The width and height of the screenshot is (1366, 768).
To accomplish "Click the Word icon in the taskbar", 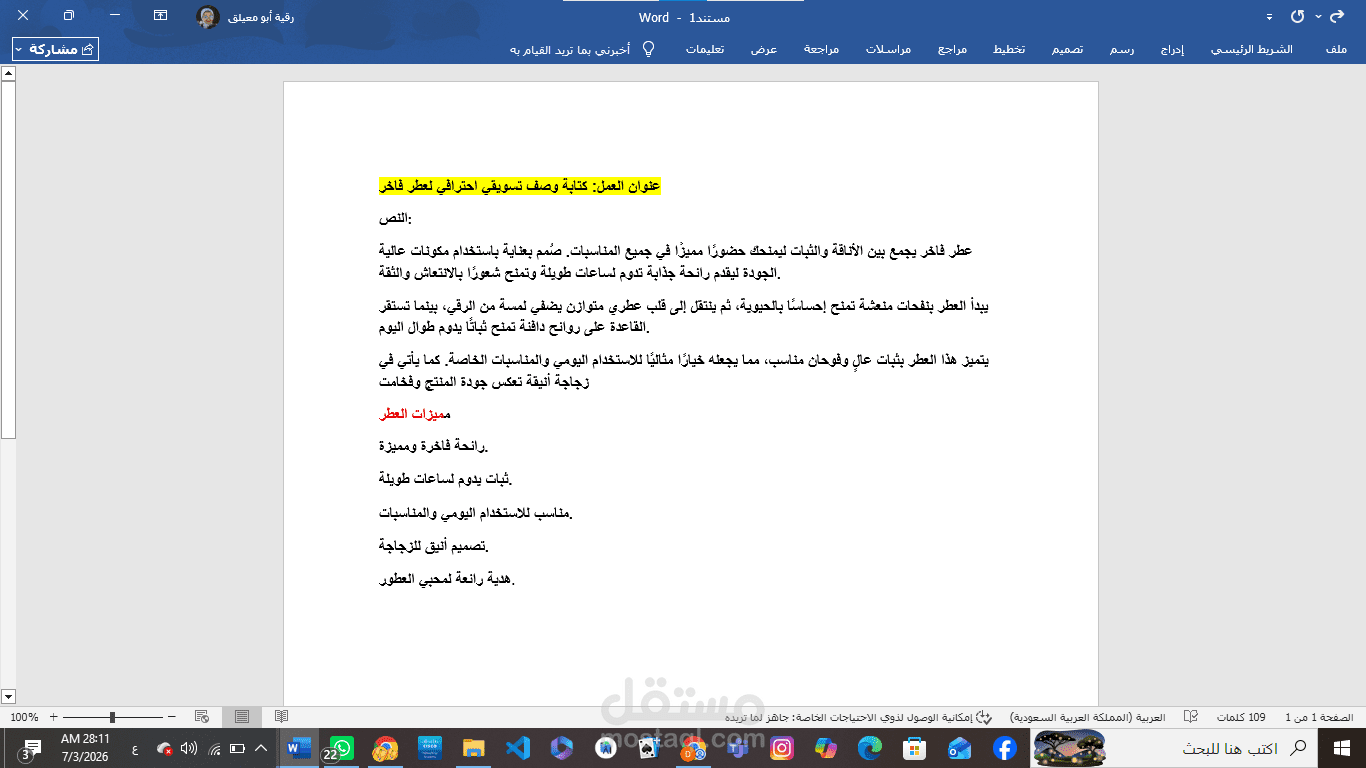I will coord(298,747).
